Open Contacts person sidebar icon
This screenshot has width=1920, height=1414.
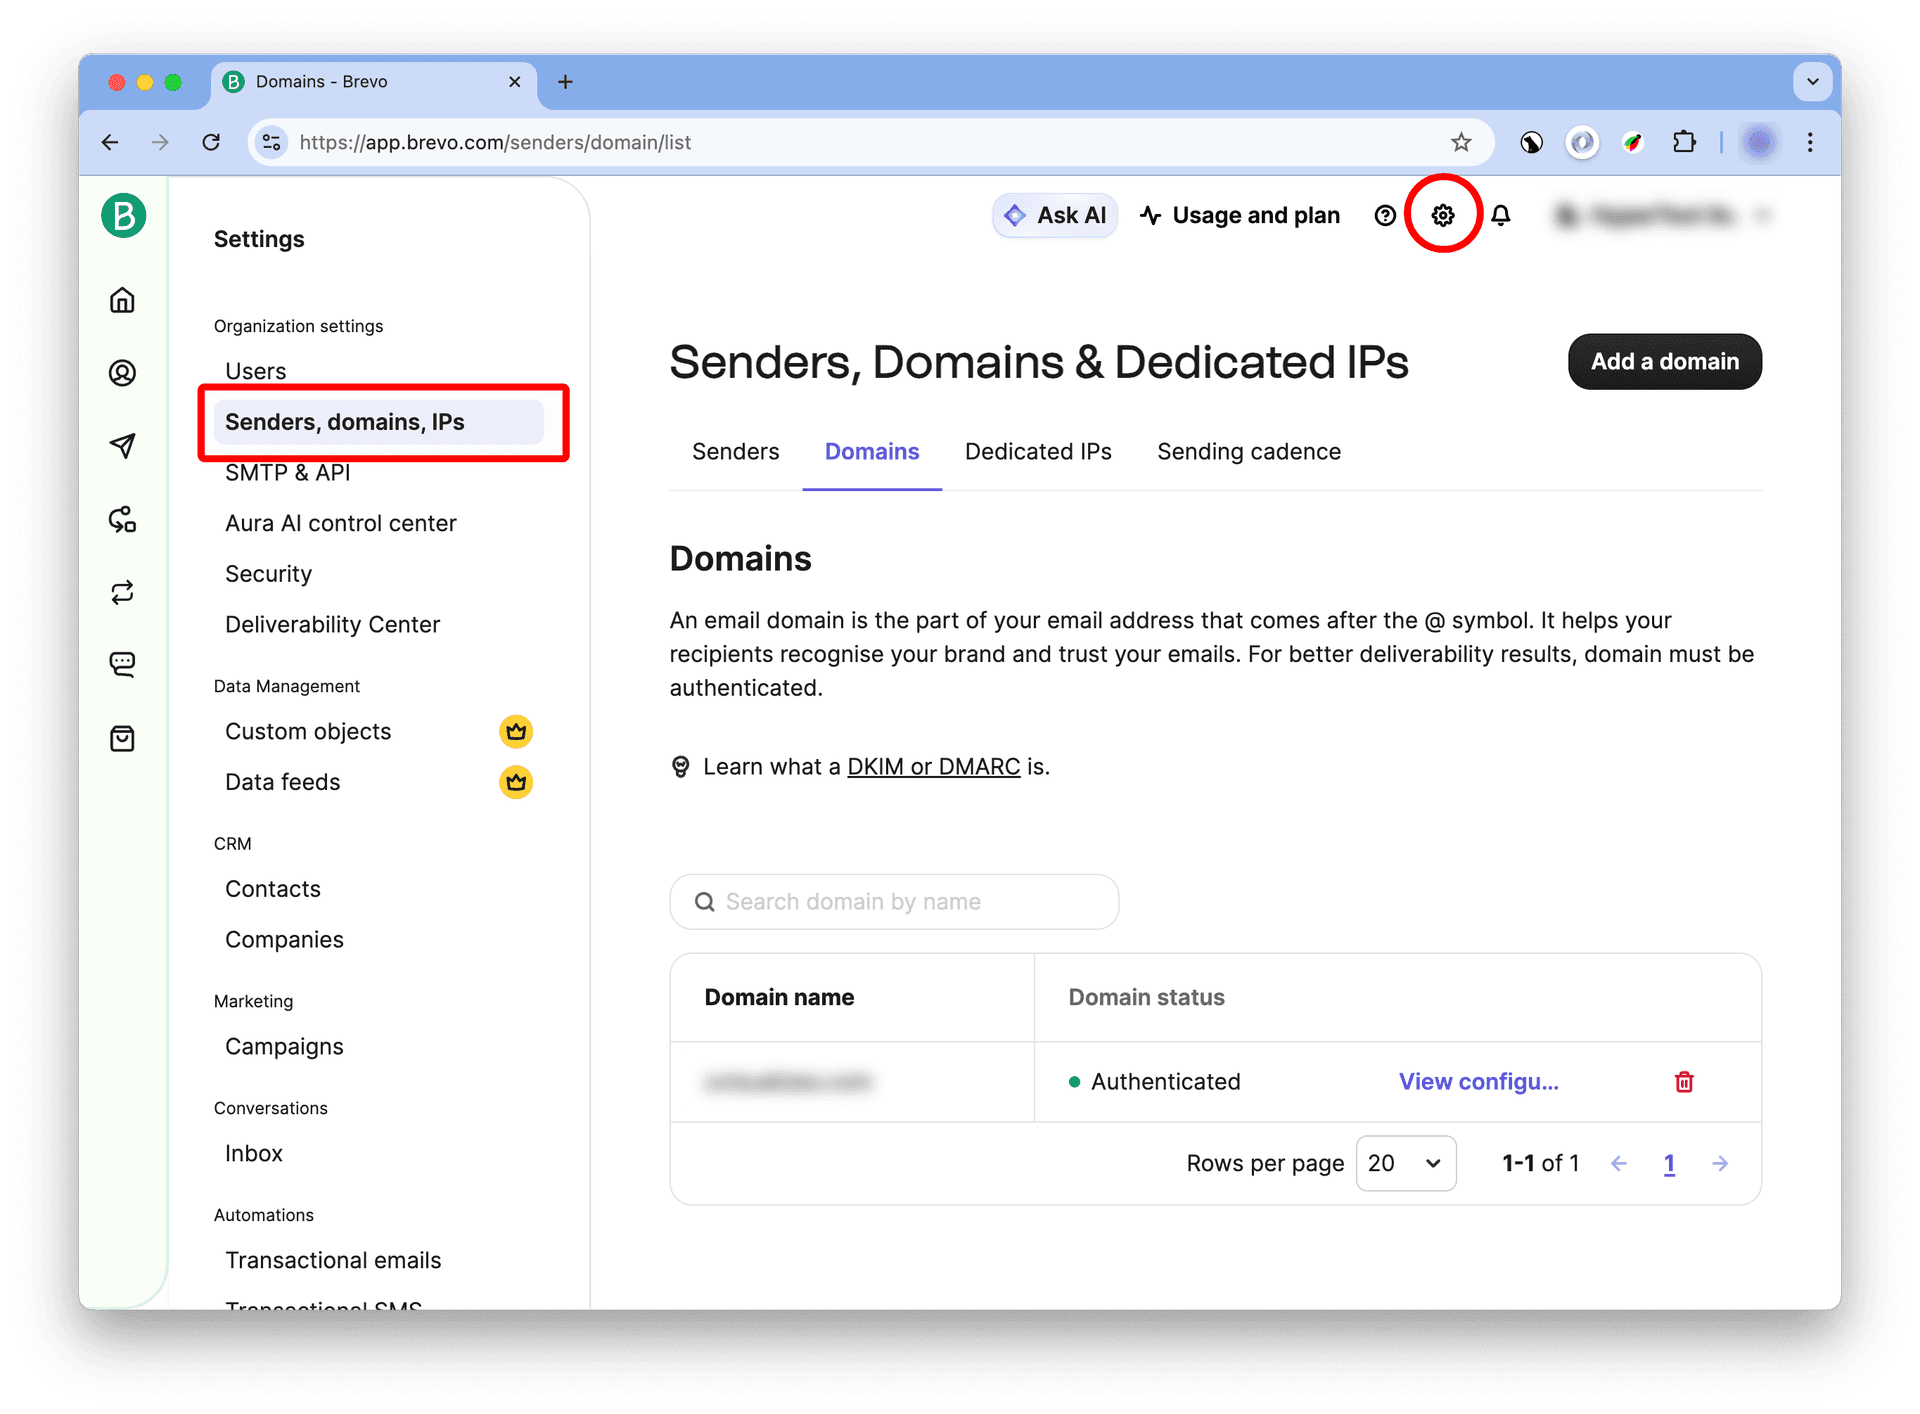tap(122, 373)
